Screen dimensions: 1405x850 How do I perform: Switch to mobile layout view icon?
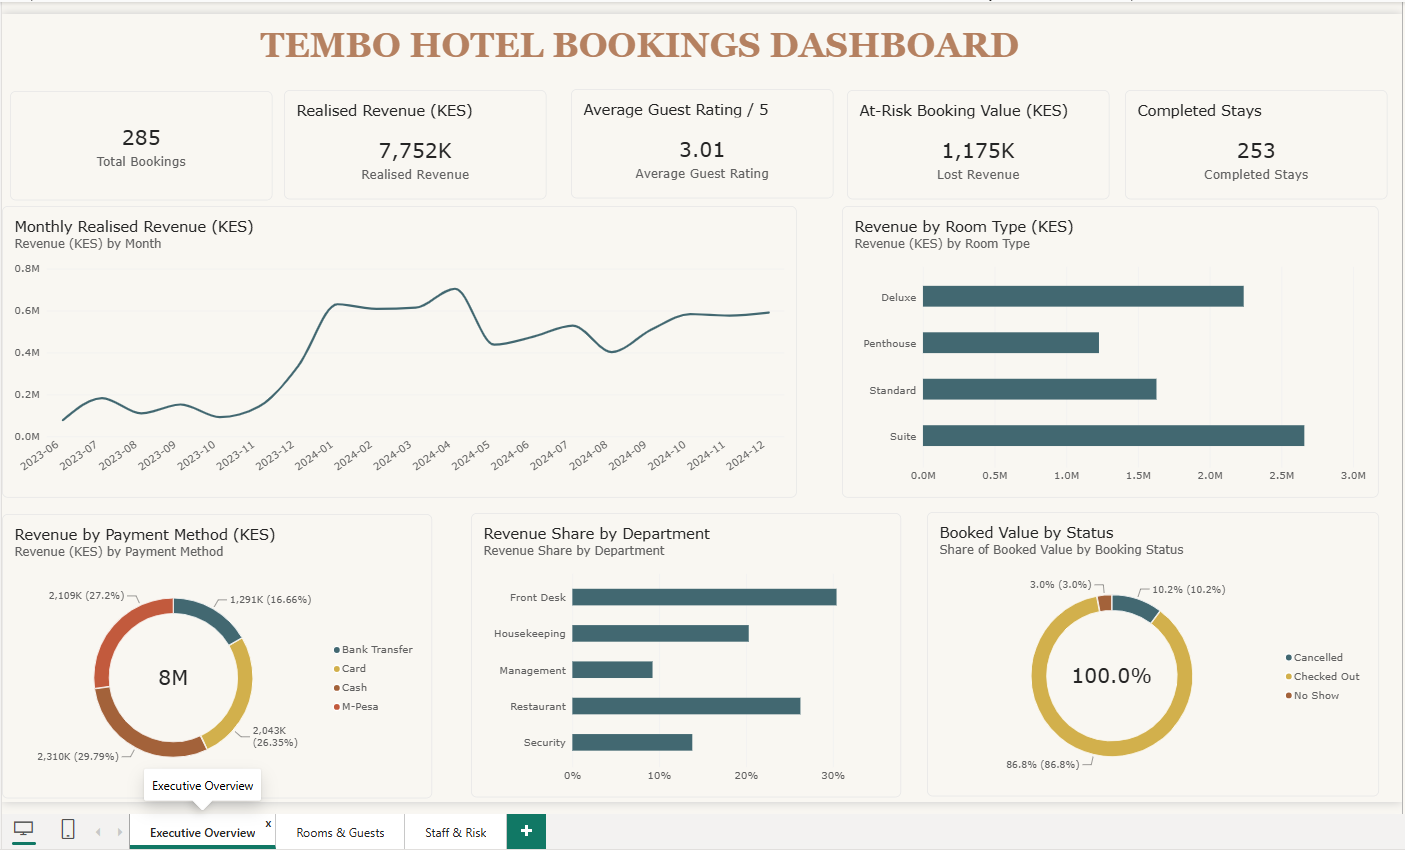(68, 829)
